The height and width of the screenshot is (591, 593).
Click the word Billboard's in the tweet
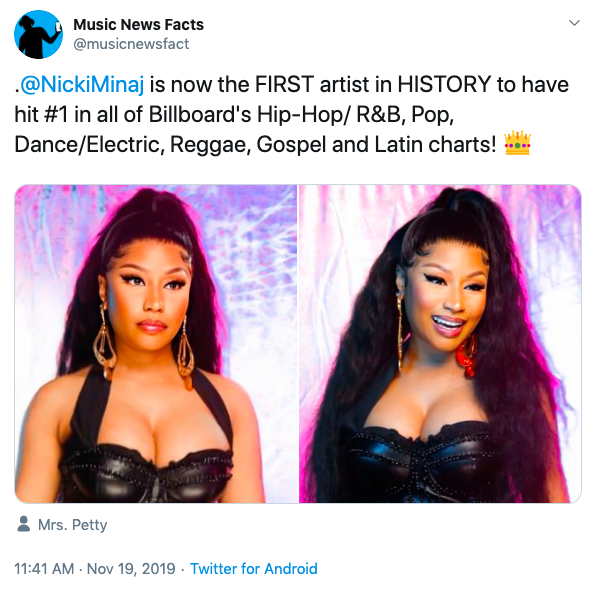(x=200, y=114)
